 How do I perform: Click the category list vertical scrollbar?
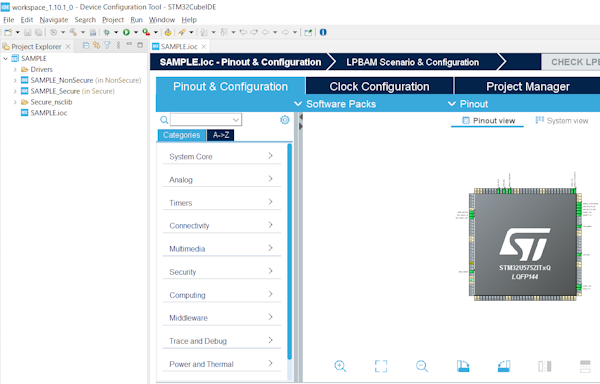point(290,252)
